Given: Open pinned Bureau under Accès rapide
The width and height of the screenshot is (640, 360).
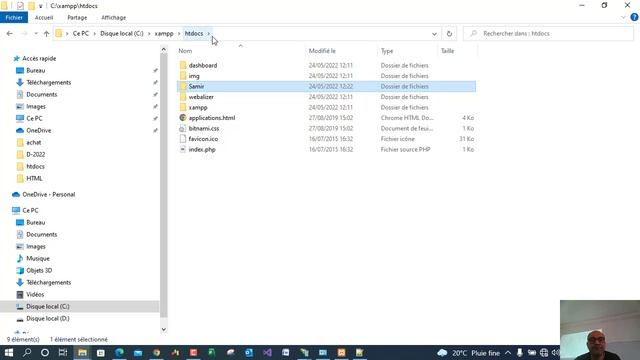Looking at the screenshot, I should (36, 71).
